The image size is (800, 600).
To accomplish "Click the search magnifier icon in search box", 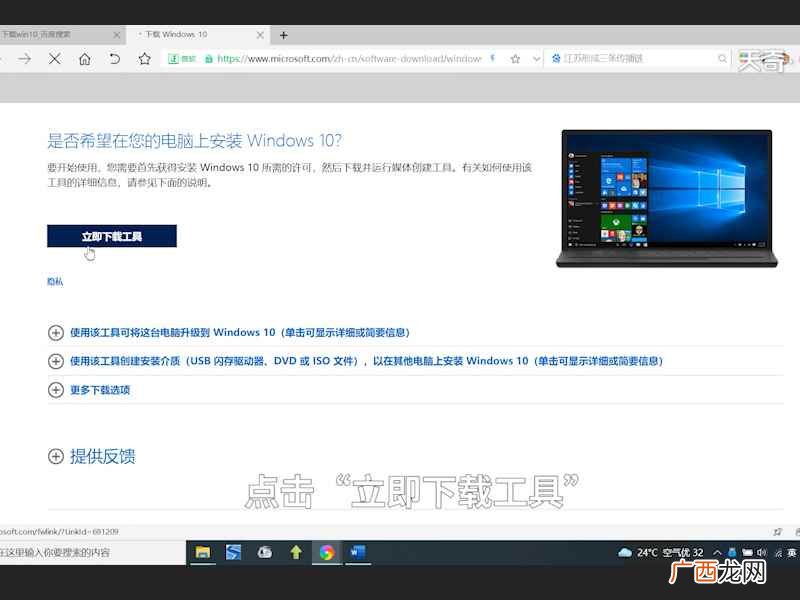I will [x=722, y=59].
